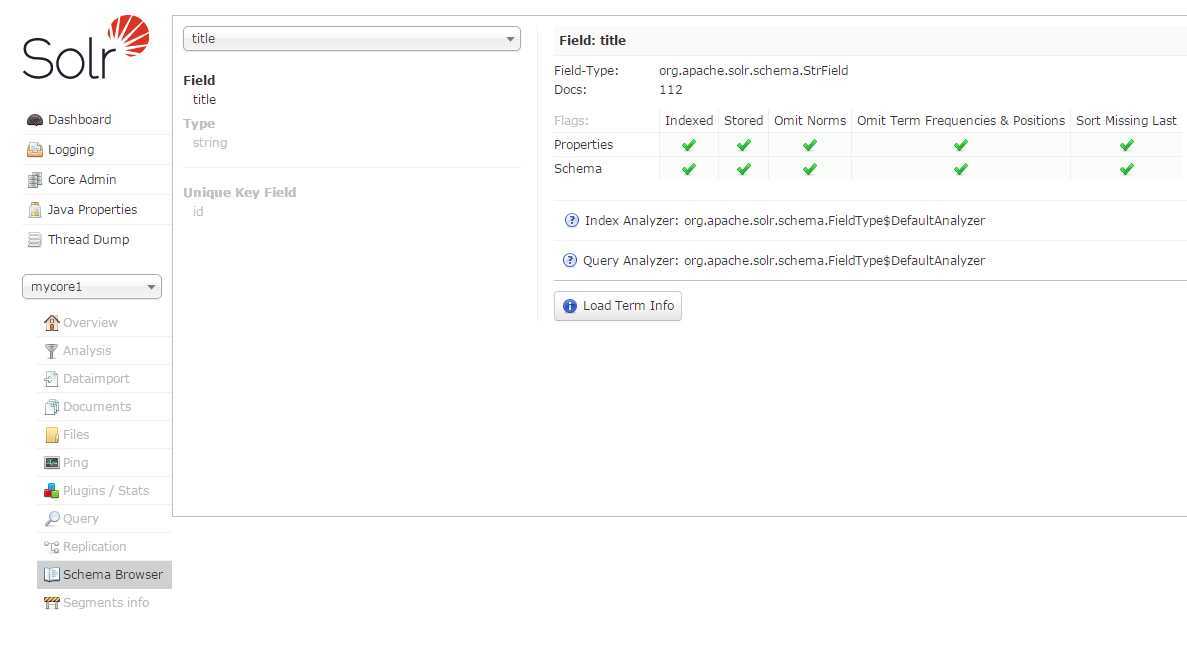Screen dimensions: 1187x669
Task: Click the Plugins / Stats blocks icon
Action: (x=51, y=491)
